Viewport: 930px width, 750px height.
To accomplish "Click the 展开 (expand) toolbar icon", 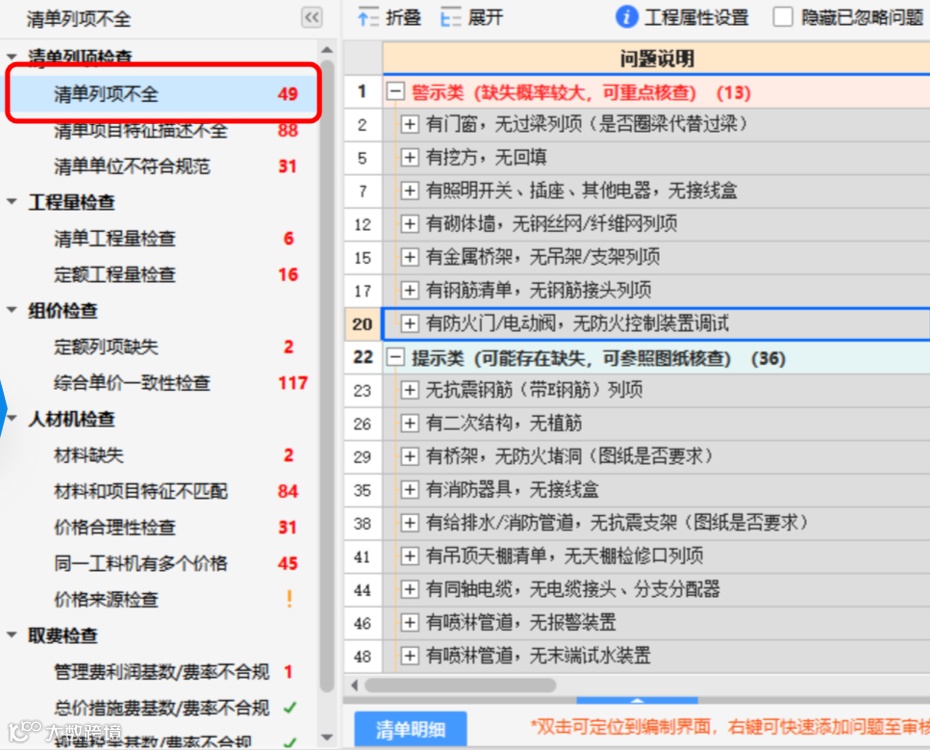I will coord(450,18).
